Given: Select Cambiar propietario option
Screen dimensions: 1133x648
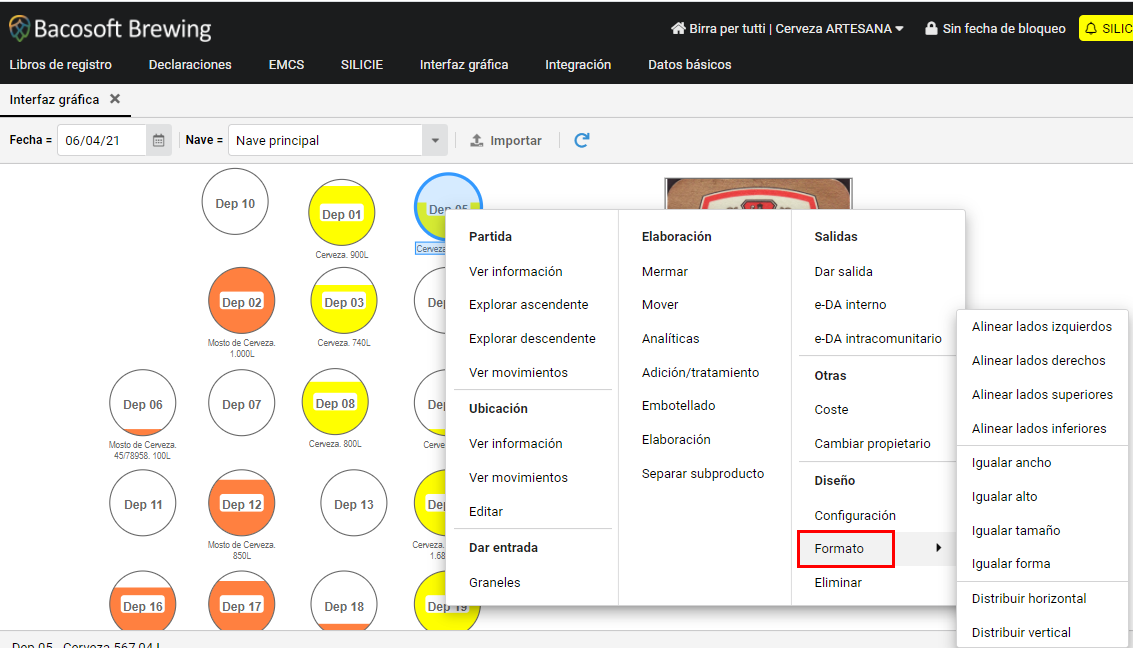Looking at the screenshot, I should click(872, 444).
